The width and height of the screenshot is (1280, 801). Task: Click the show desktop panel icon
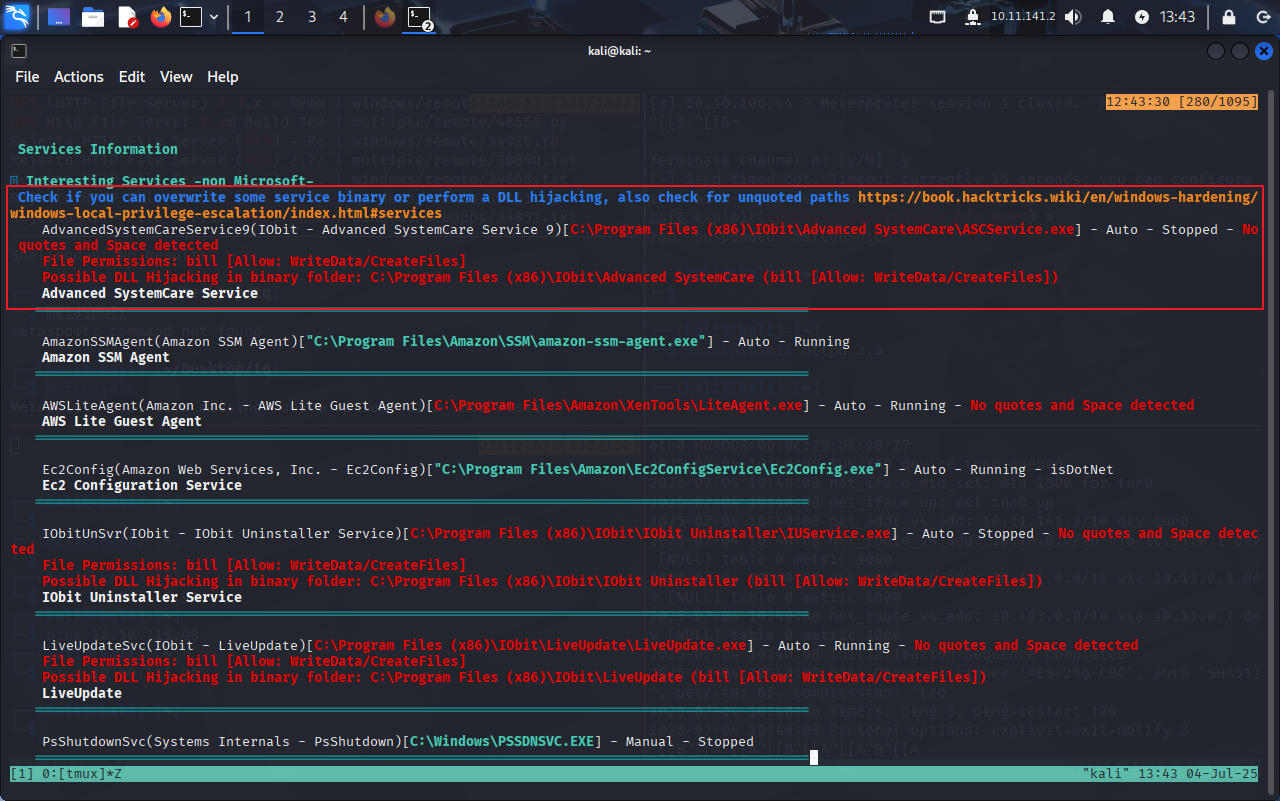pyautogui.click(x=59, y=17)
